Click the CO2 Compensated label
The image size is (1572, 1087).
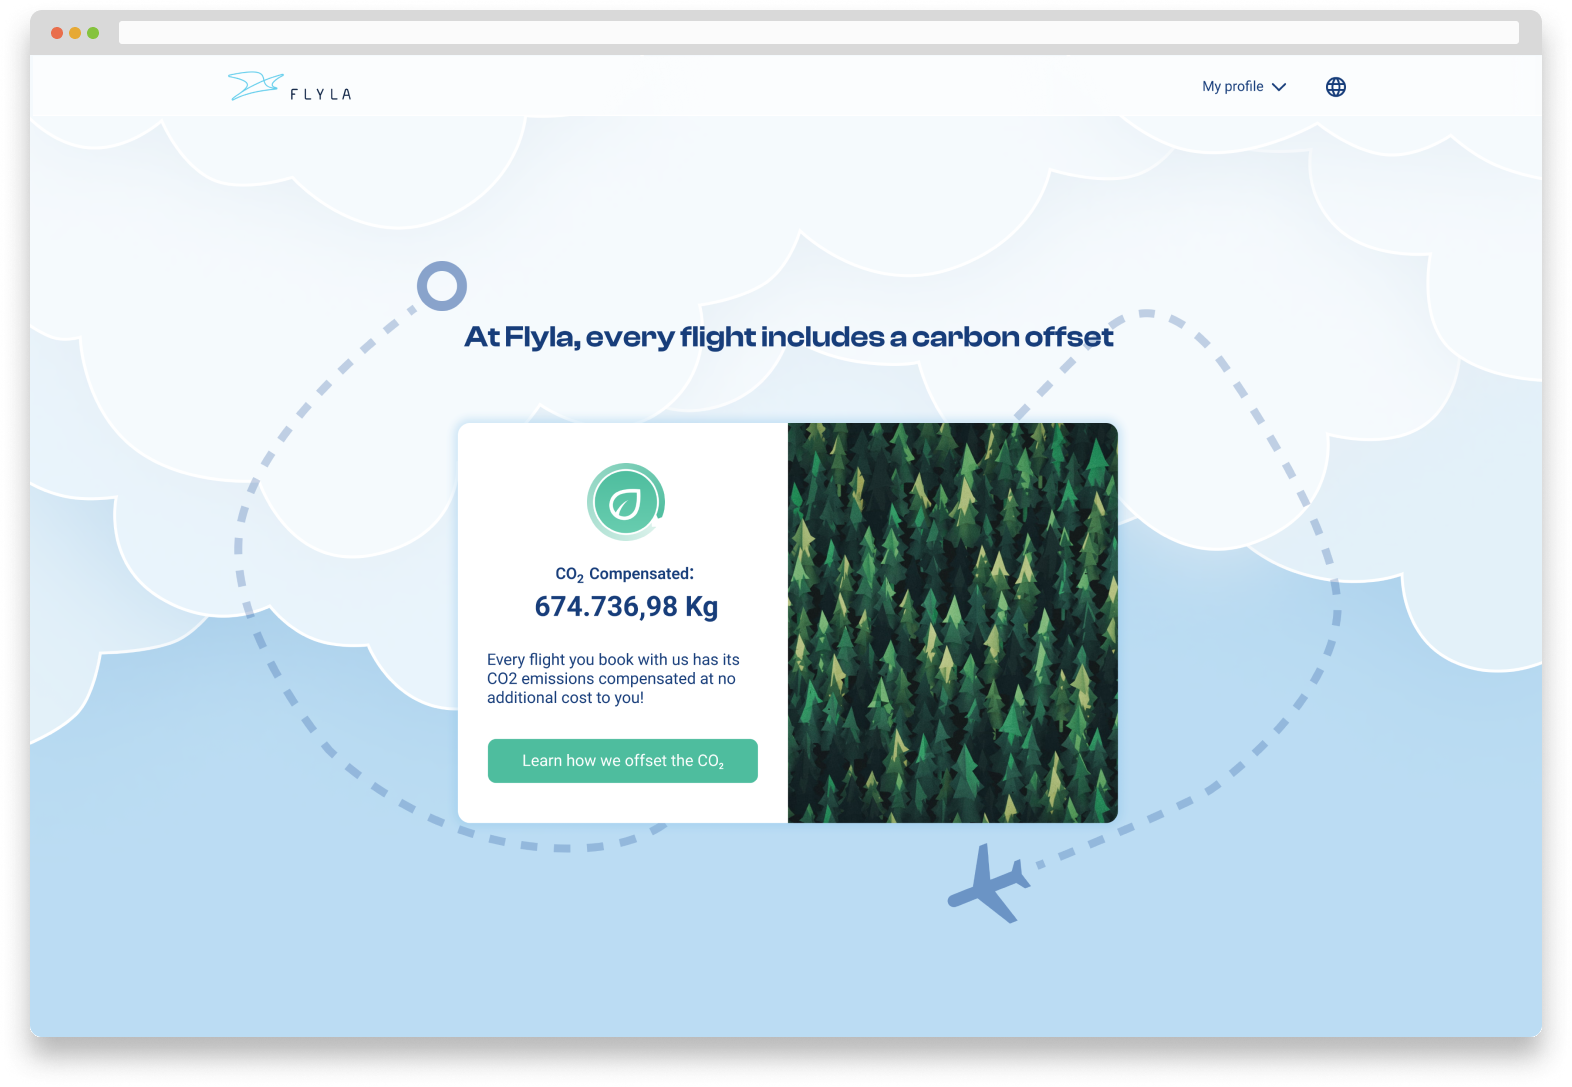pos(624,574)
